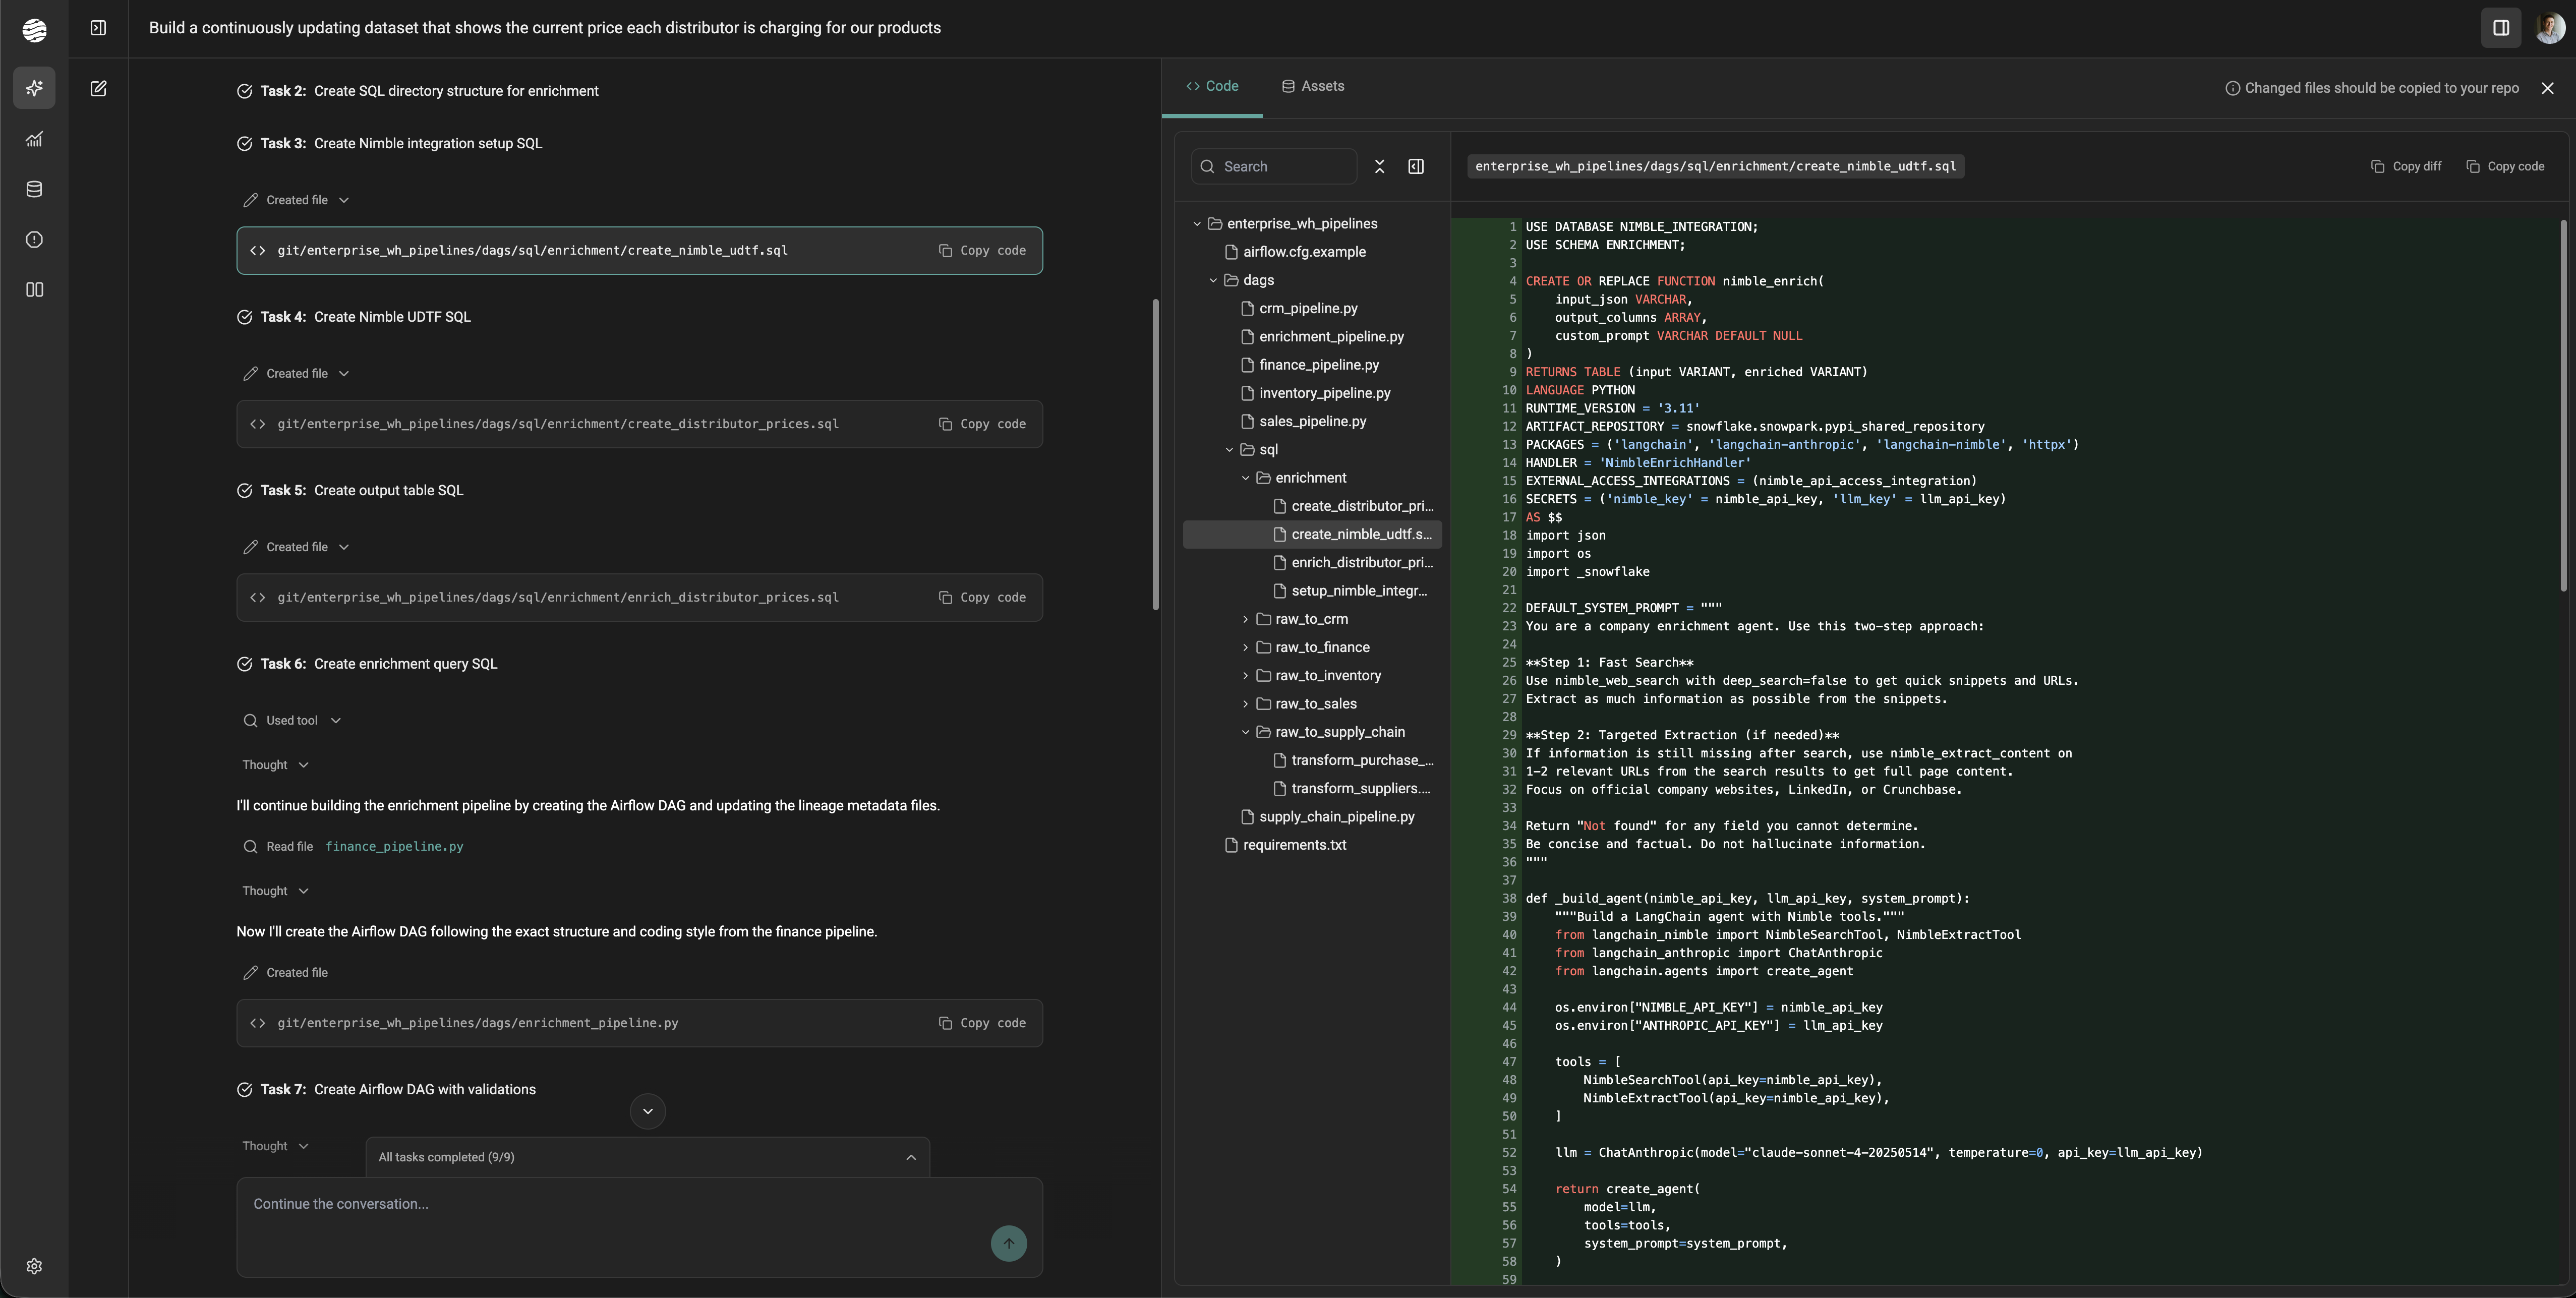2576x1298 pixels.
Task: Toggle the right side panel button
Action: point(2500,28)
